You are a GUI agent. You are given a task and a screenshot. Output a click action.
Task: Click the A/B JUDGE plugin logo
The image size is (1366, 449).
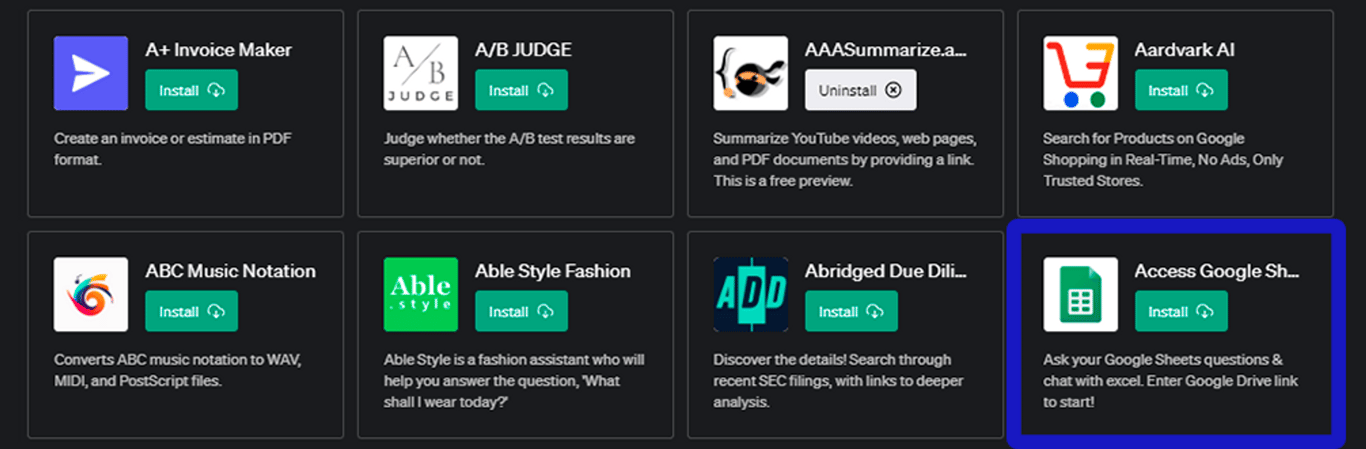pyautogui.click(x=421, y=73)
